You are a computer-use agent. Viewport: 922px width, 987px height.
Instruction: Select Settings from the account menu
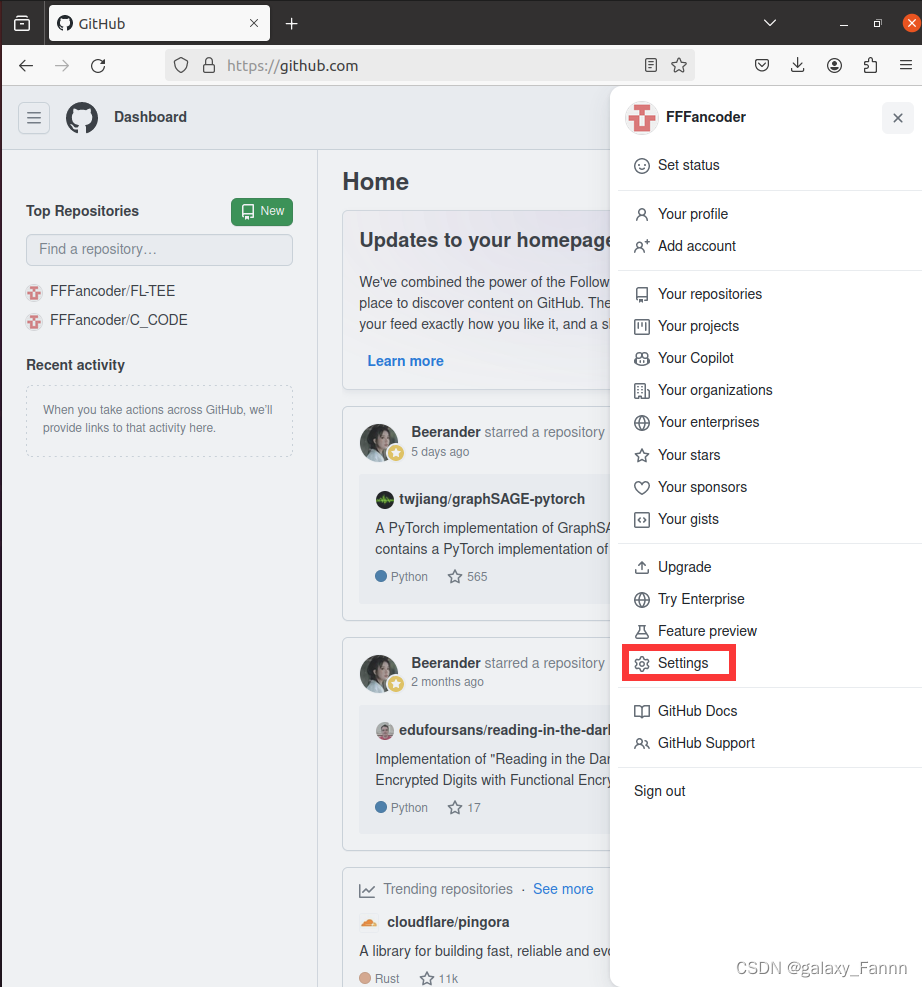679,662
